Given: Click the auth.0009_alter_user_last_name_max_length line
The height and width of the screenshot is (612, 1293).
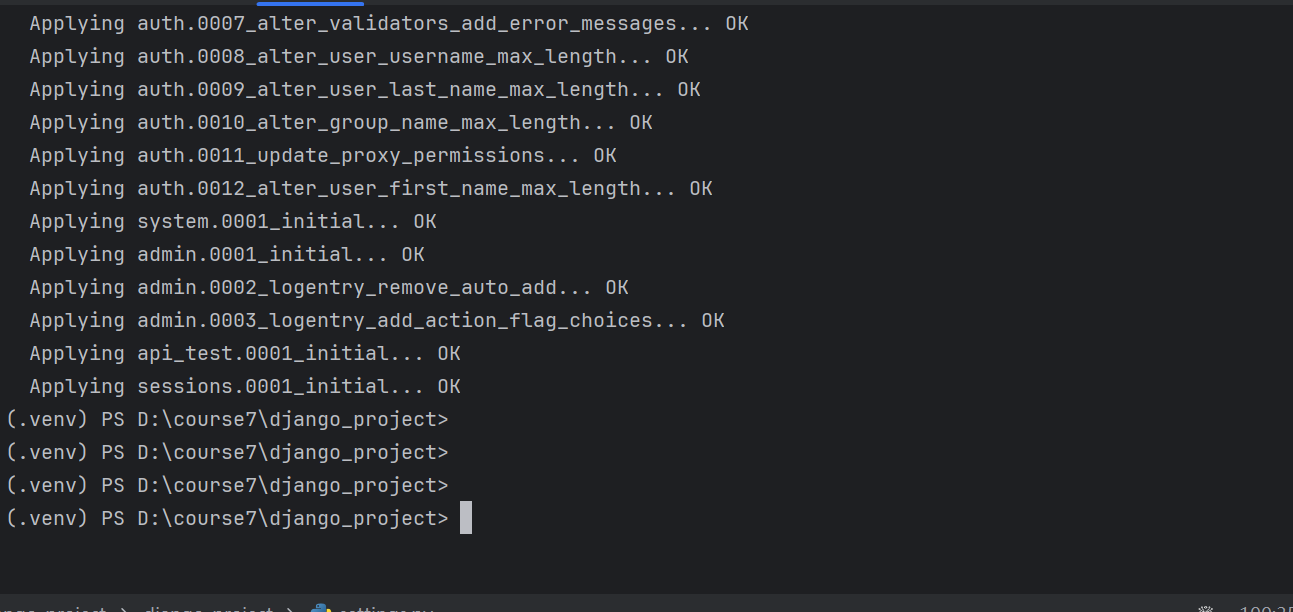Looking at the screenshot, I should click(365, 89).
